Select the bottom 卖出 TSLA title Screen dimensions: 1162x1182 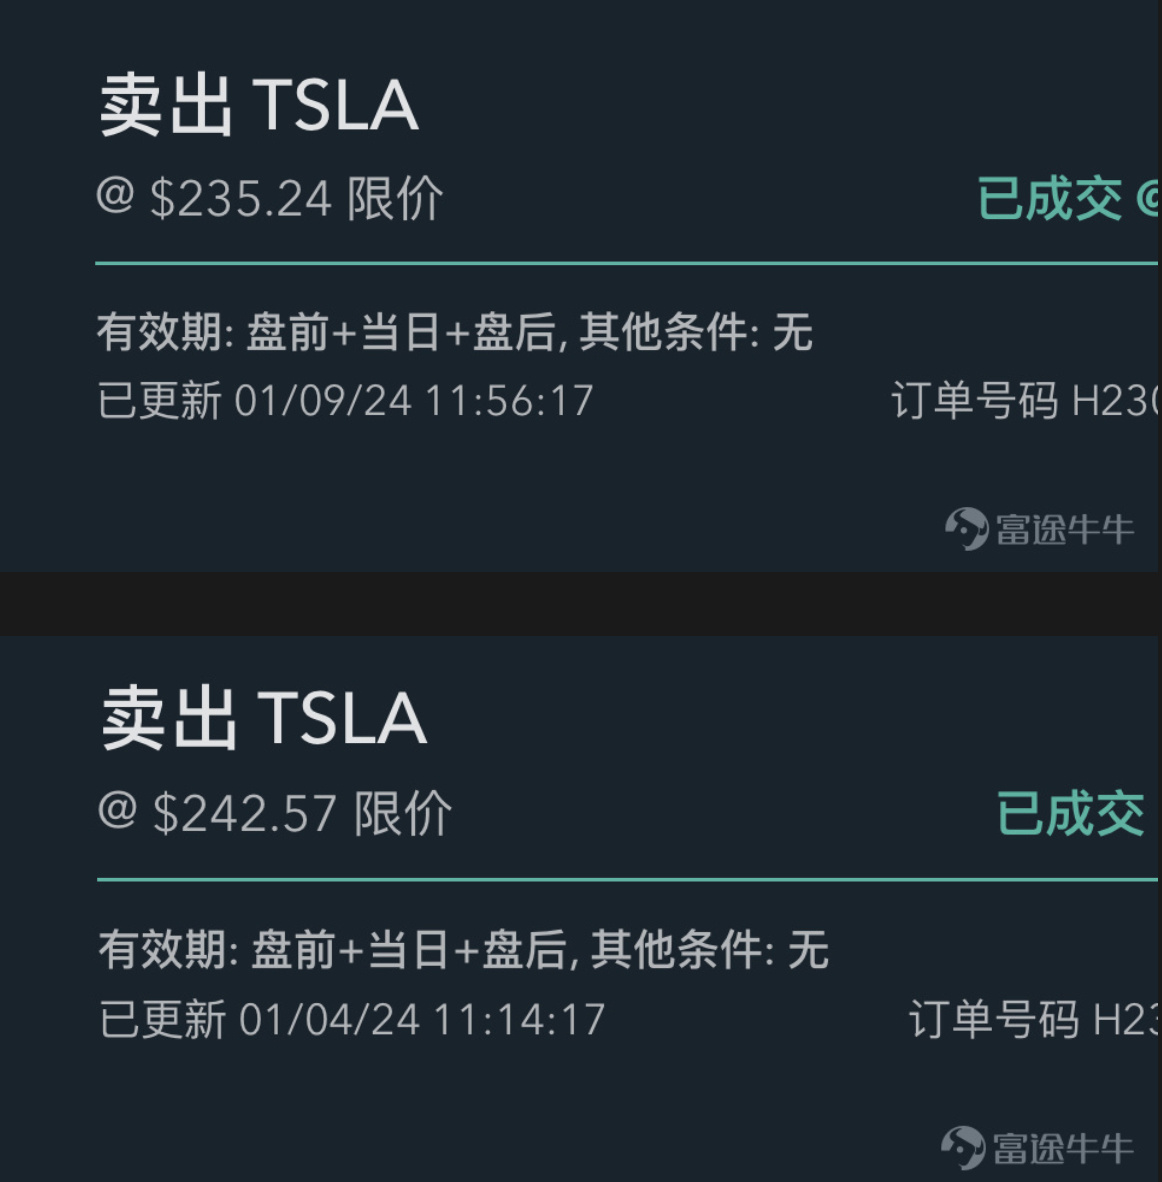[x=264, y=718]
